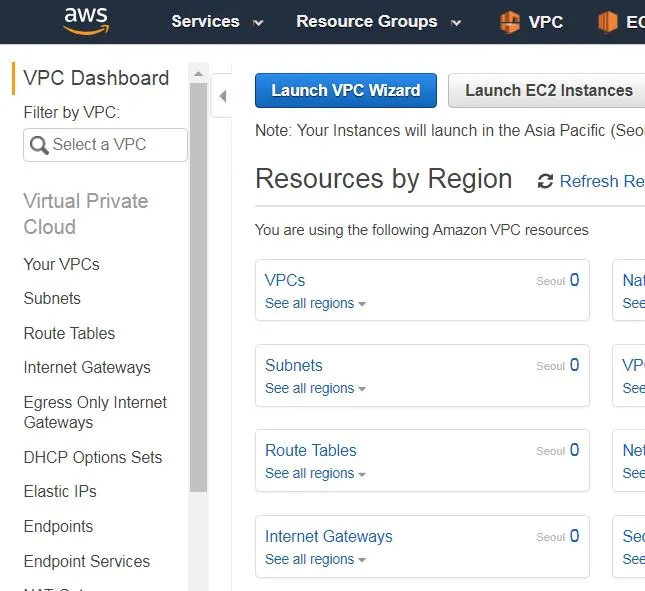Select DHCP Options Sets in sidebar

[92, 457]
